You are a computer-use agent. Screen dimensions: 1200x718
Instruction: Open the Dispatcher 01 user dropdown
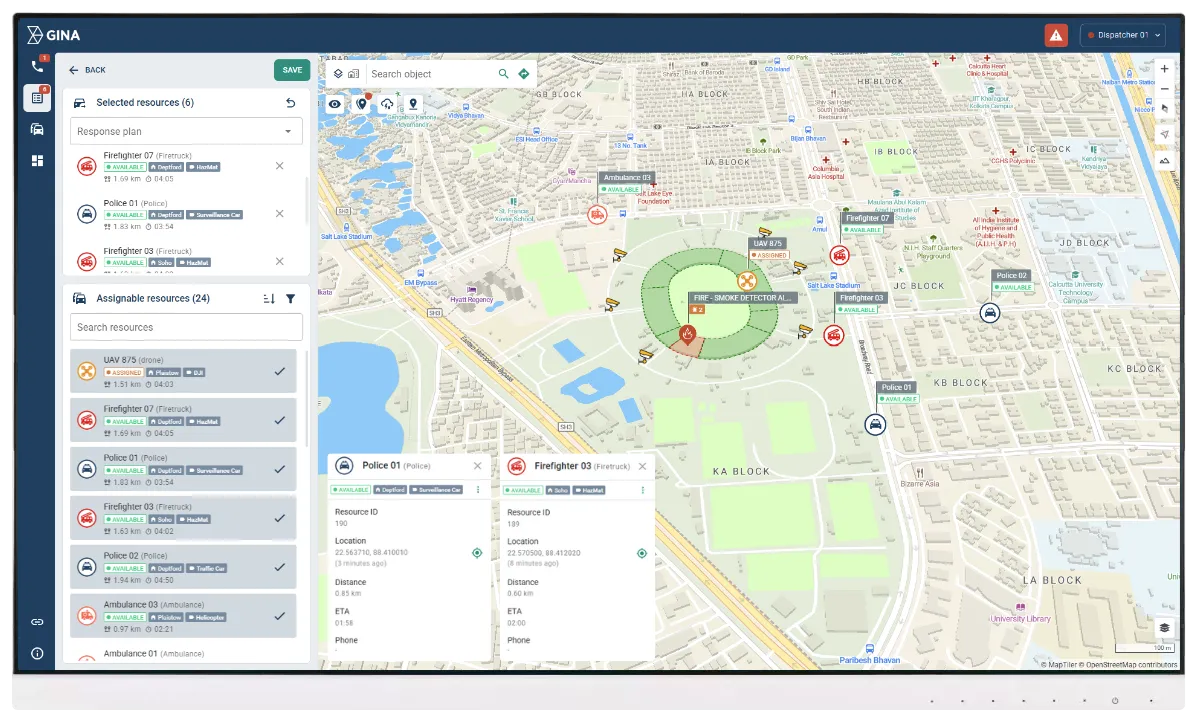(x=1123, y=35)
